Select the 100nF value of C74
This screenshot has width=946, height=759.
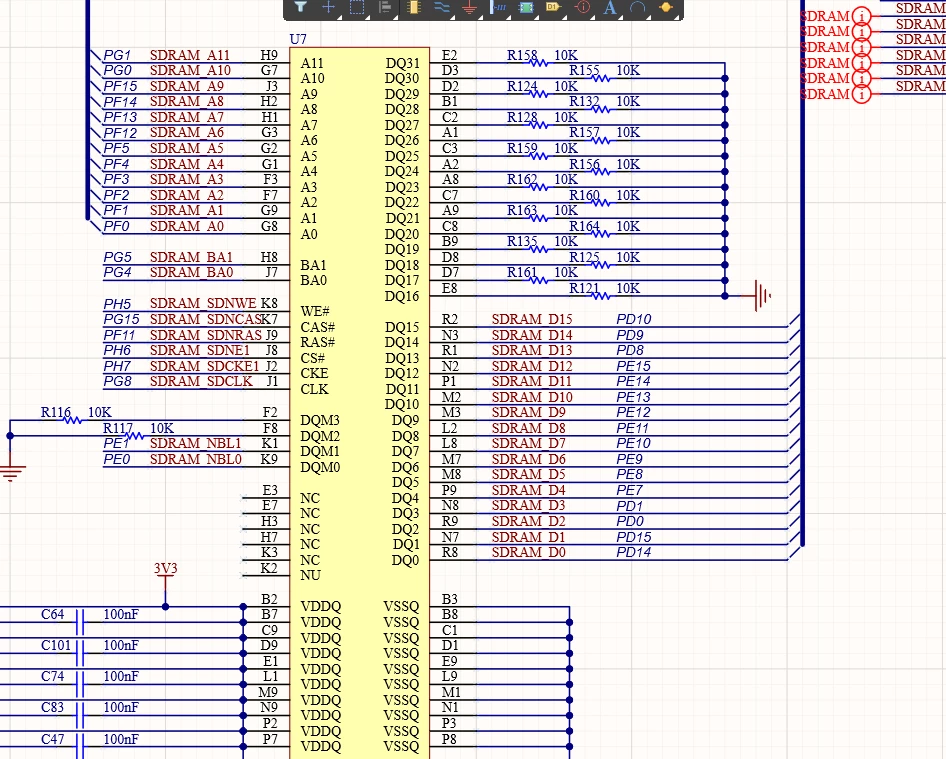pos(121,676)
